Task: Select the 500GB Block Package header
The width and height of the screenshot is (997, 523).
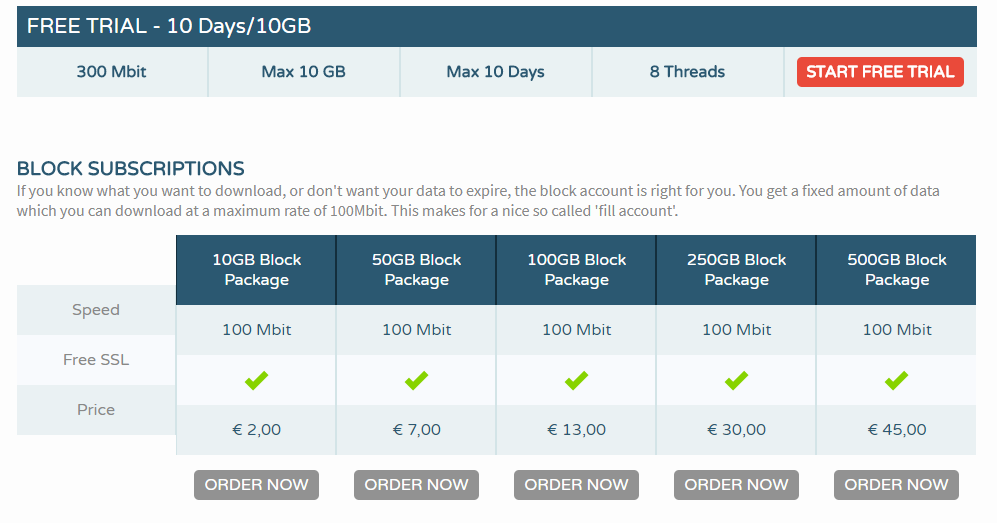Action: coord(897,270)
